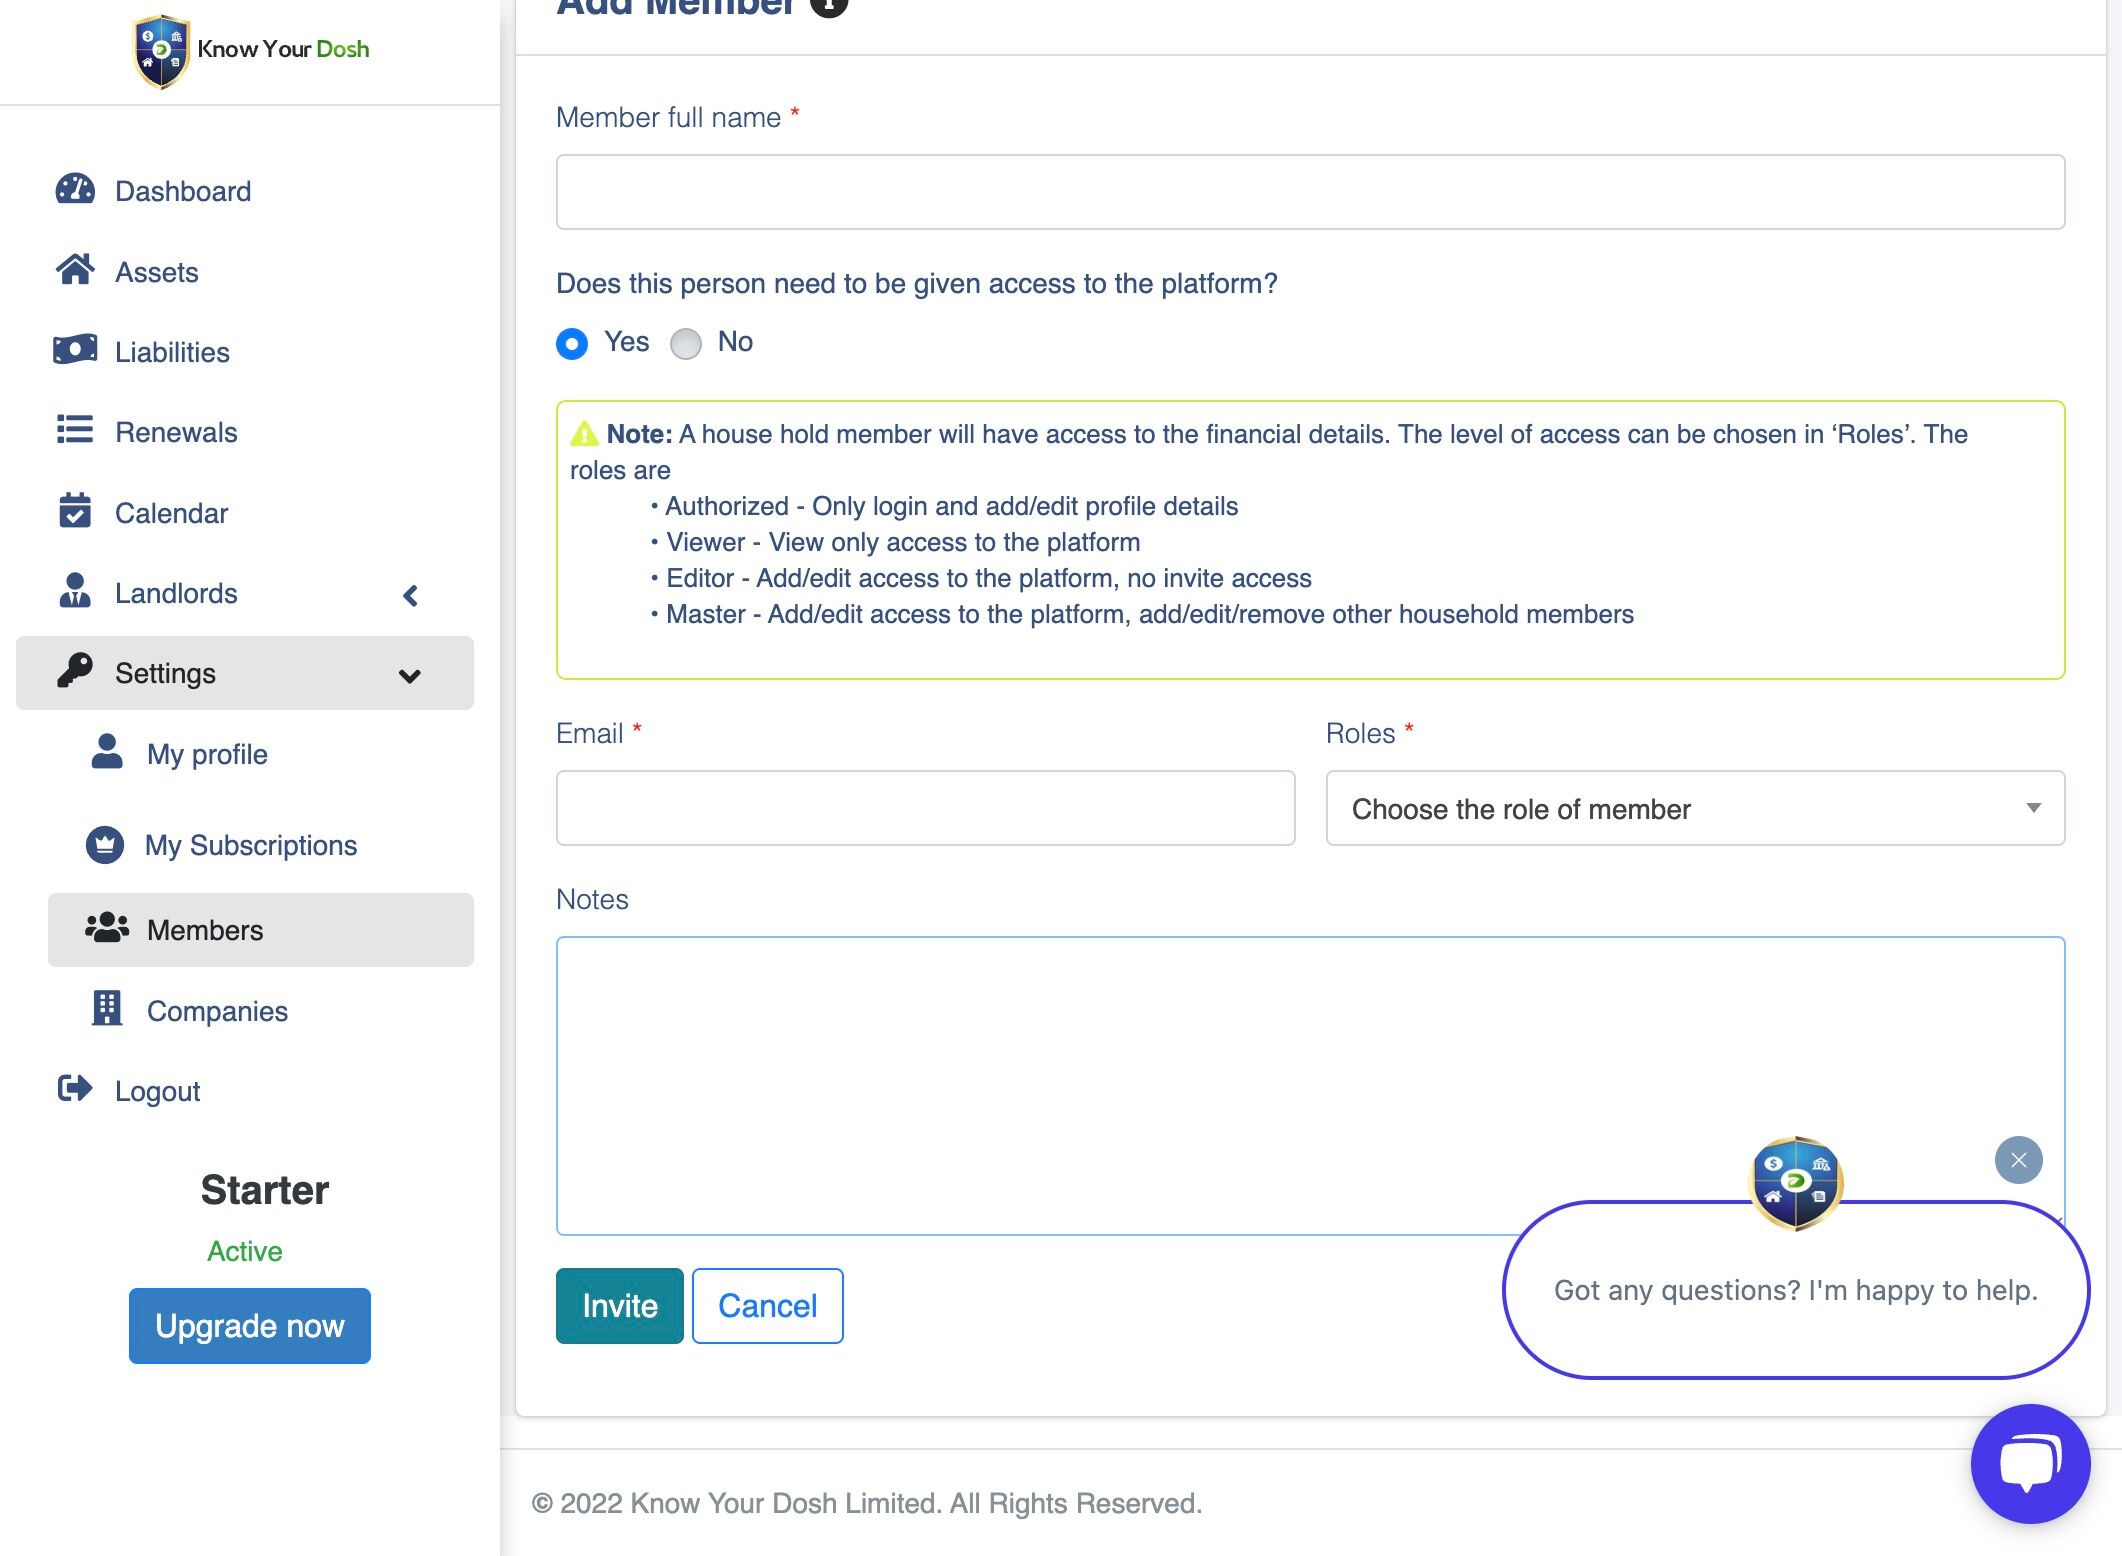Open the chat bubble widget icon
The width and height of the screenshot is (2122, 1556).
pyautogui.click(x=2030, y=1464)
